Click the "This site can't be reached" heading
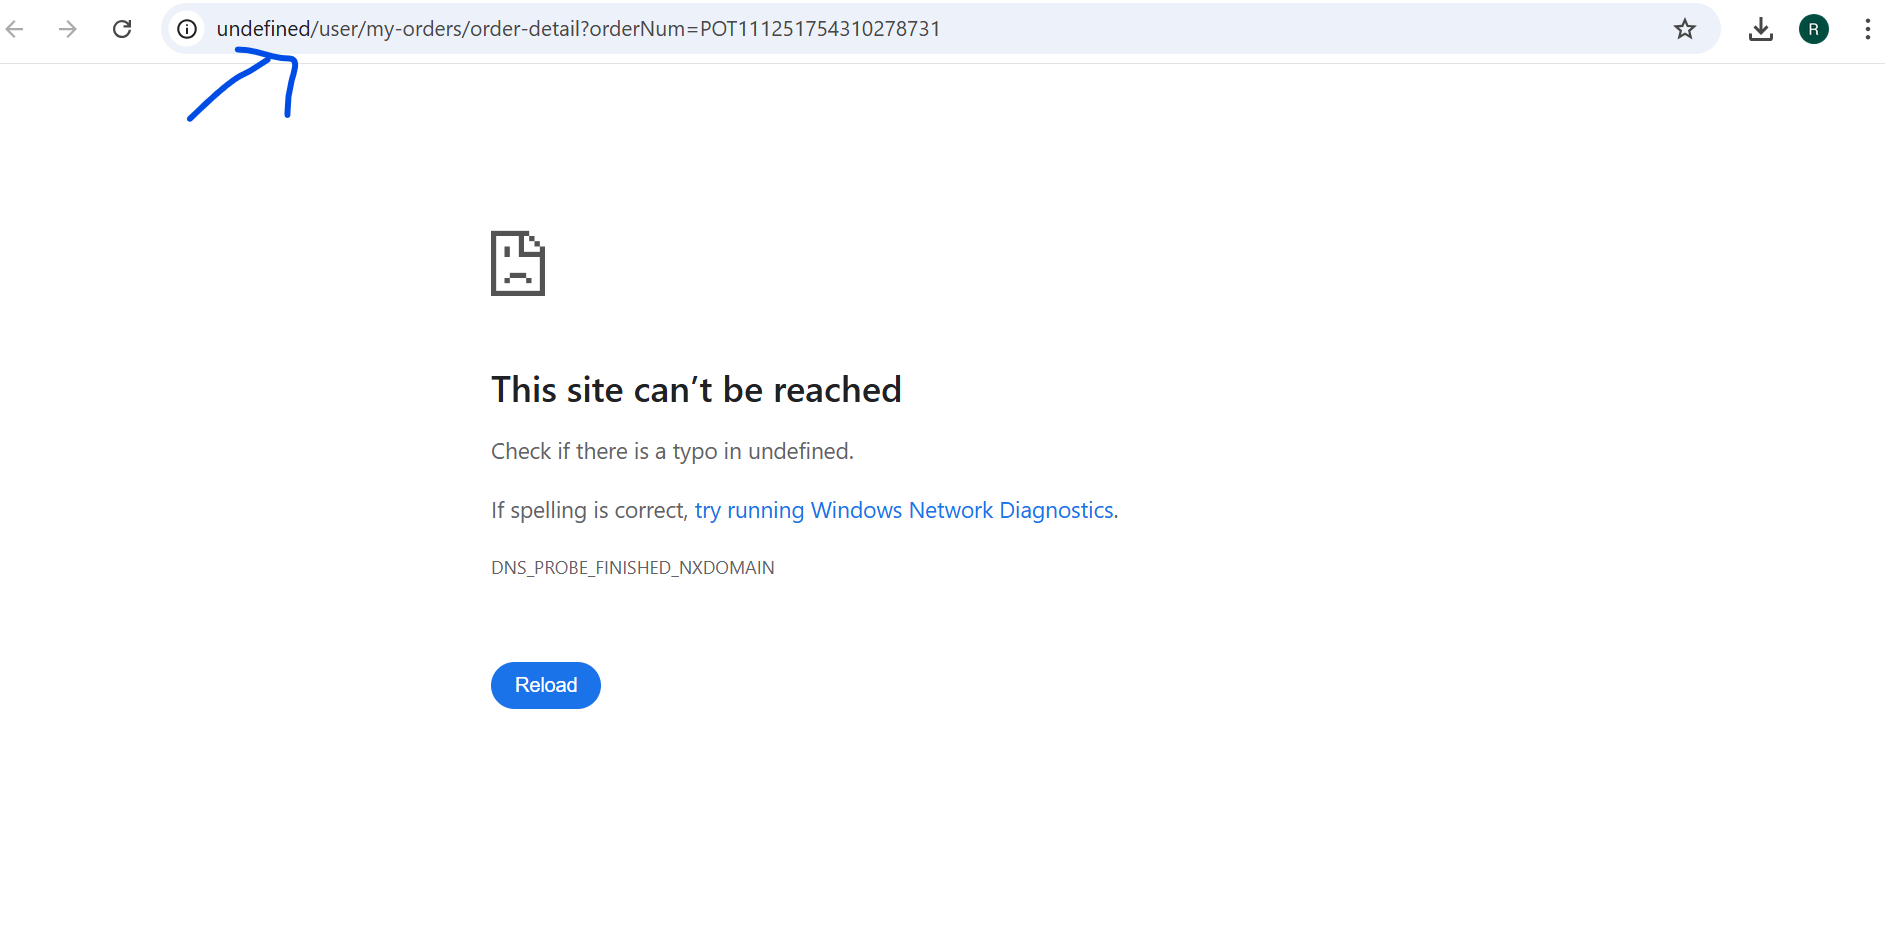Viewport: 1885px width, 934px height. 696,389
